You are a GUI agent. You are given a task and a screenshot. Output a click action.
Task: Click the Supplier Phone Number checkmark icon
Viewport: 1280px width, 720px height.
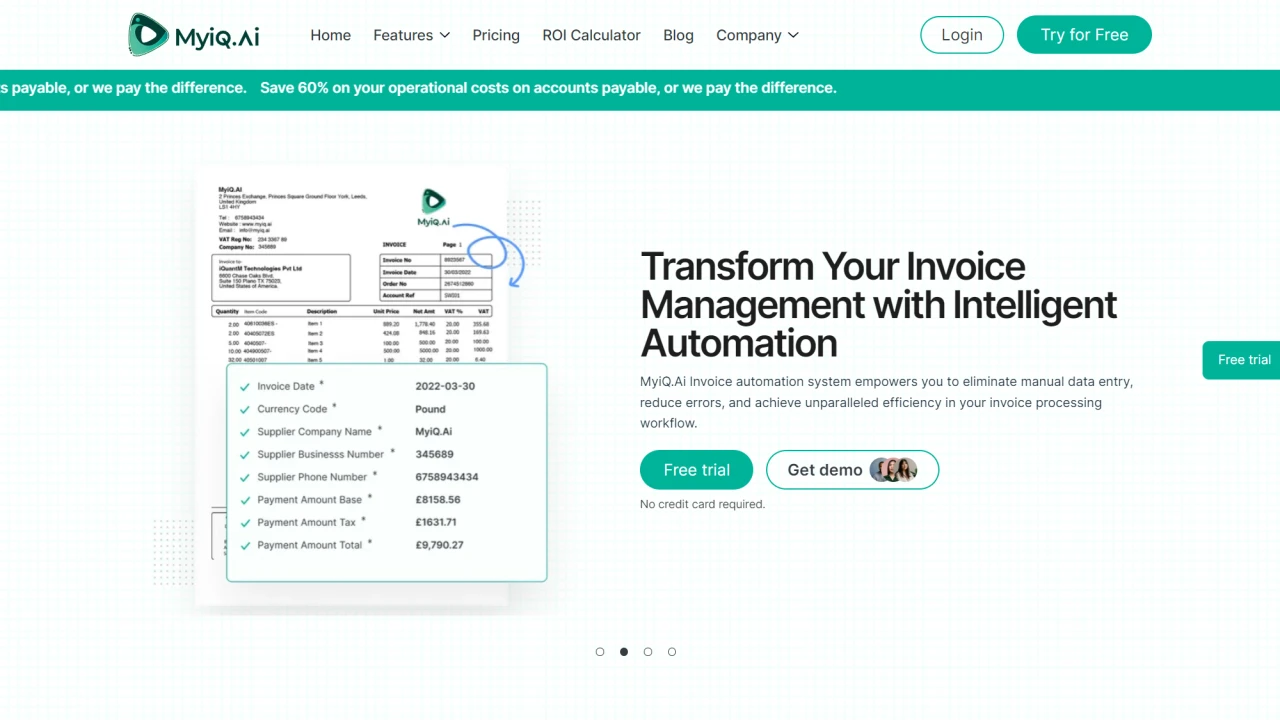(245, 478)
